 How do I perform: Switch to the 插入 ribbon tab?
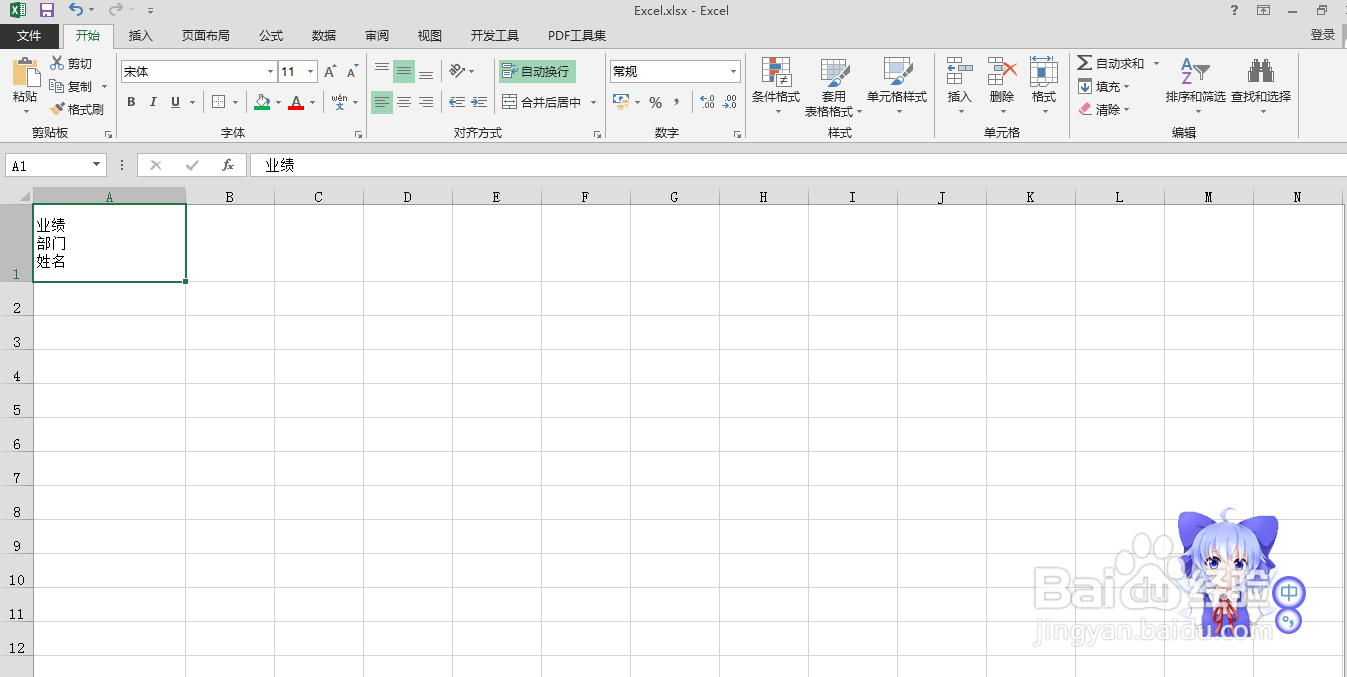pyautogui.click(x=139, y=35)
